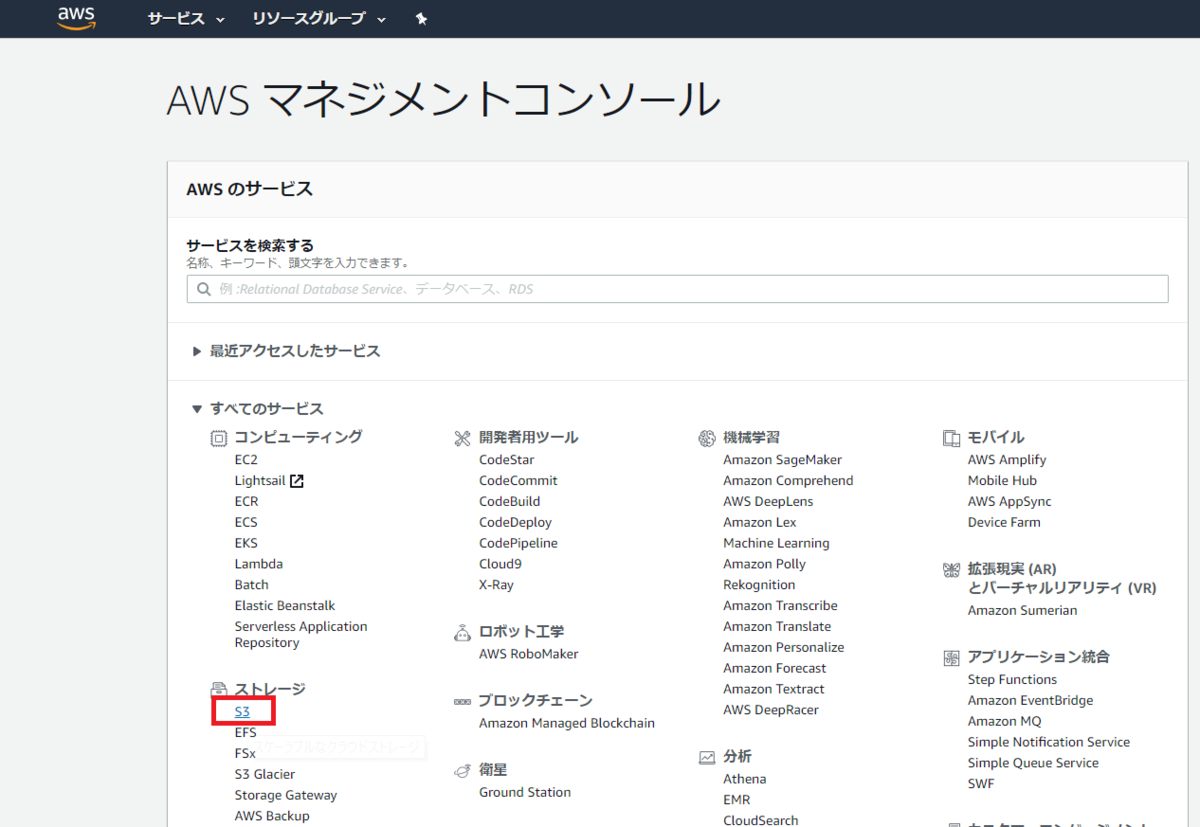Click the Developer Tools wrench icon
This screenshot has width=1200, height=827.
point(462,438)
